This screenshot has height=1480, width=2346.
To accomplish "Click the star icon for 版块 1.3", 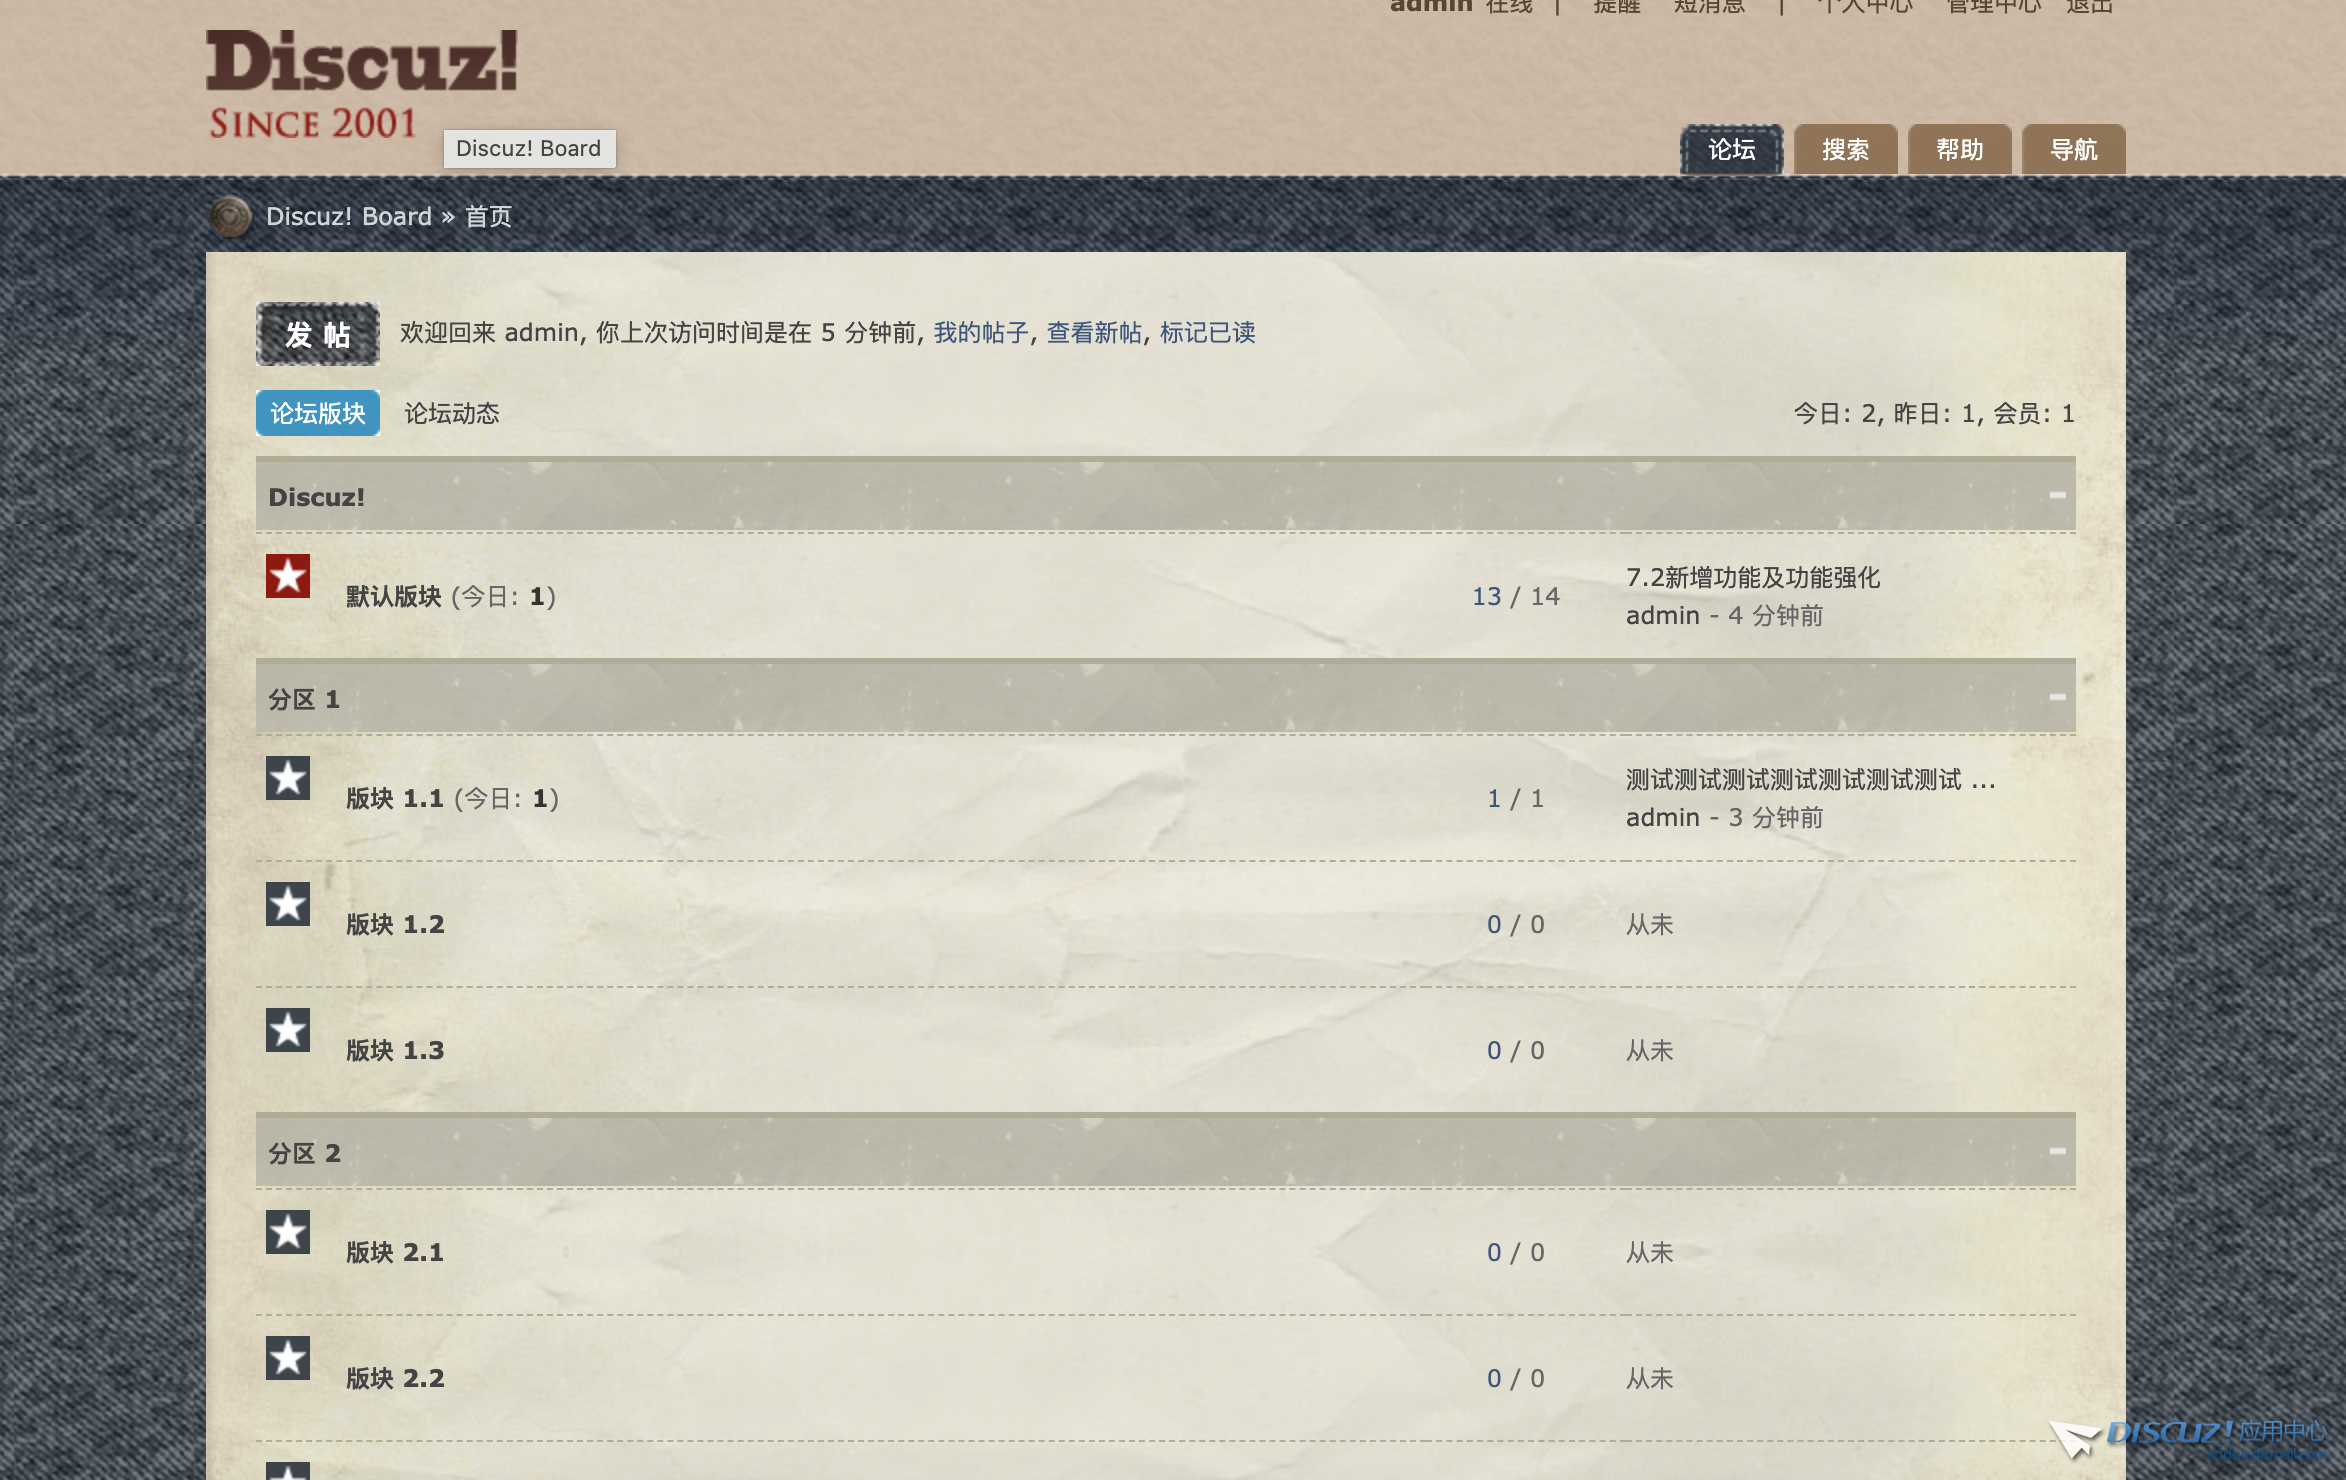I will (288, 1030).
